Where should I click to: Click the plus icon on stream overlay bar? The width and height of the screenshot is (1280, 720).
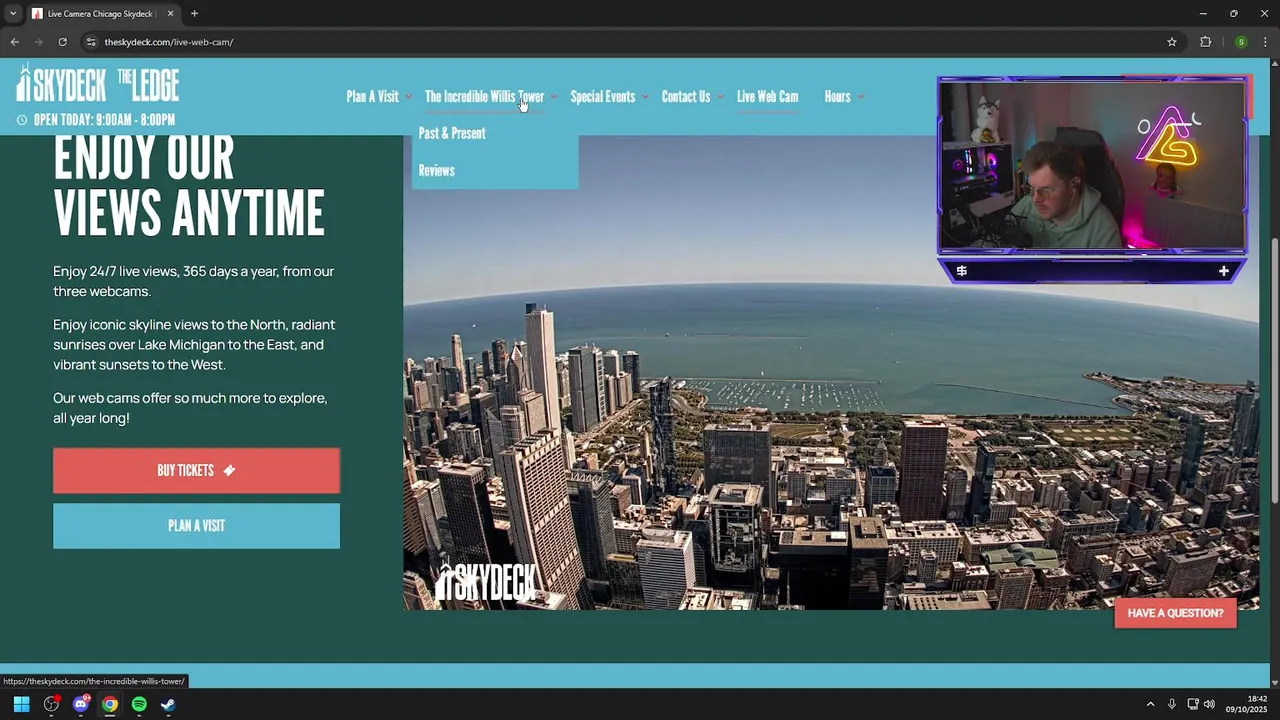(x=1224, y=271)
